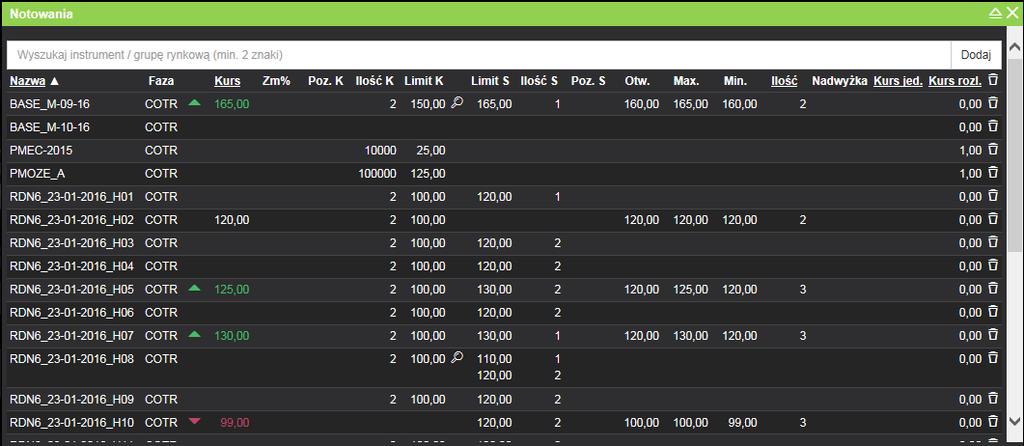The width and height of the screenshot is (1024, 446).
Task: Remove PMOZE_A using its trash icon
Action: 993,173
